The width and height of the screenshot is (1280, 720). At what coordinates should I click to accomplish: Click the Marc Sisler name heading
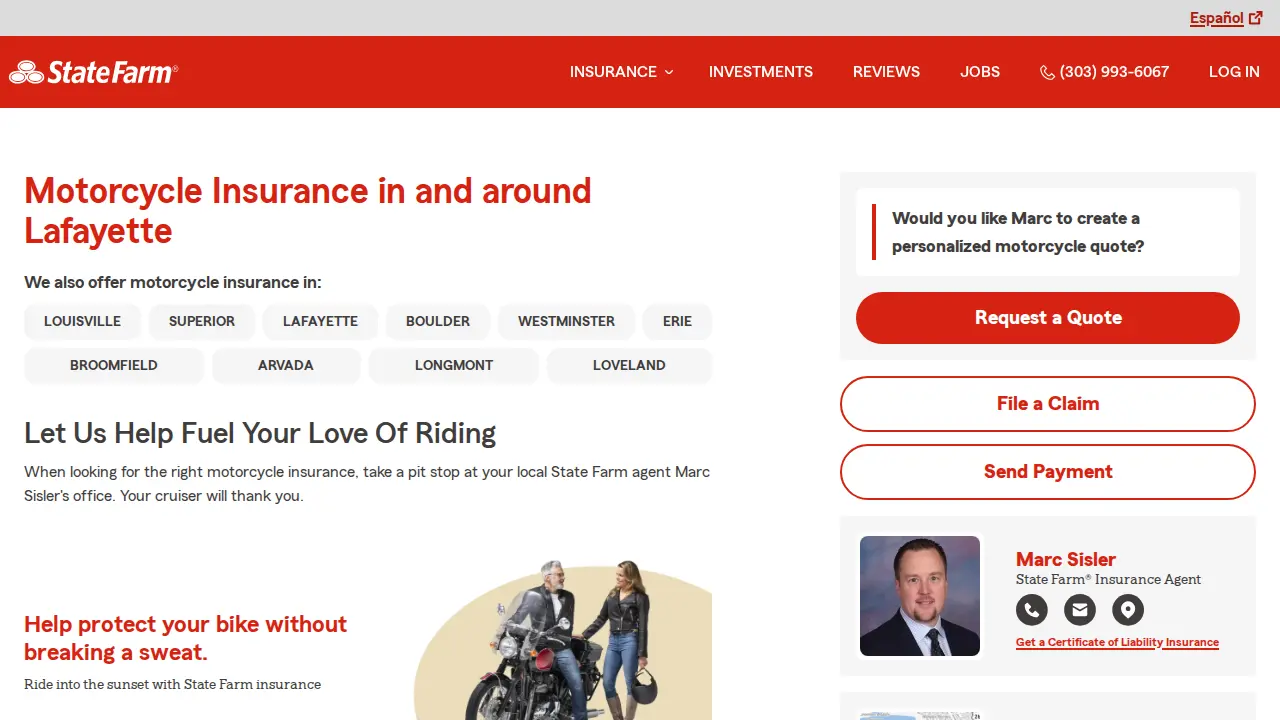1066,559
